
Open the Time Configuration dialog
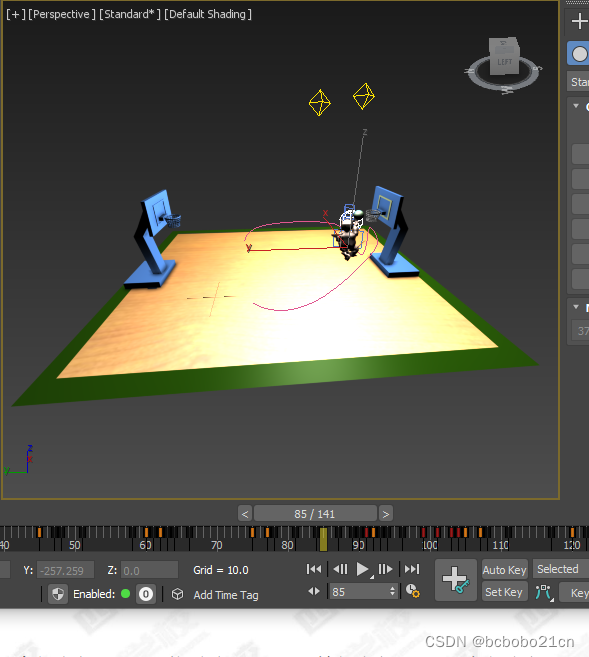tap(413, 591)
